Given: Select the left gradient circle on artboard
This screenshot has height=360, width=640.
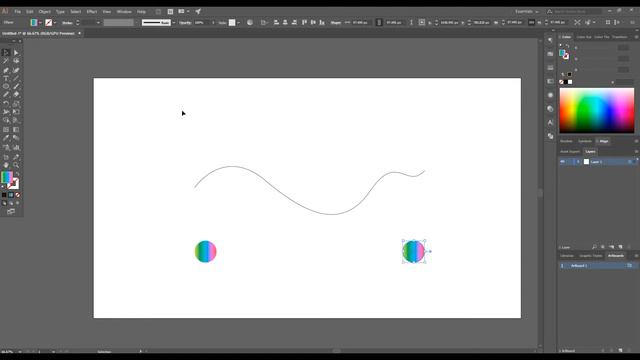Looking at the screenshot, I should pyautogui.click(x=206, y=251).
